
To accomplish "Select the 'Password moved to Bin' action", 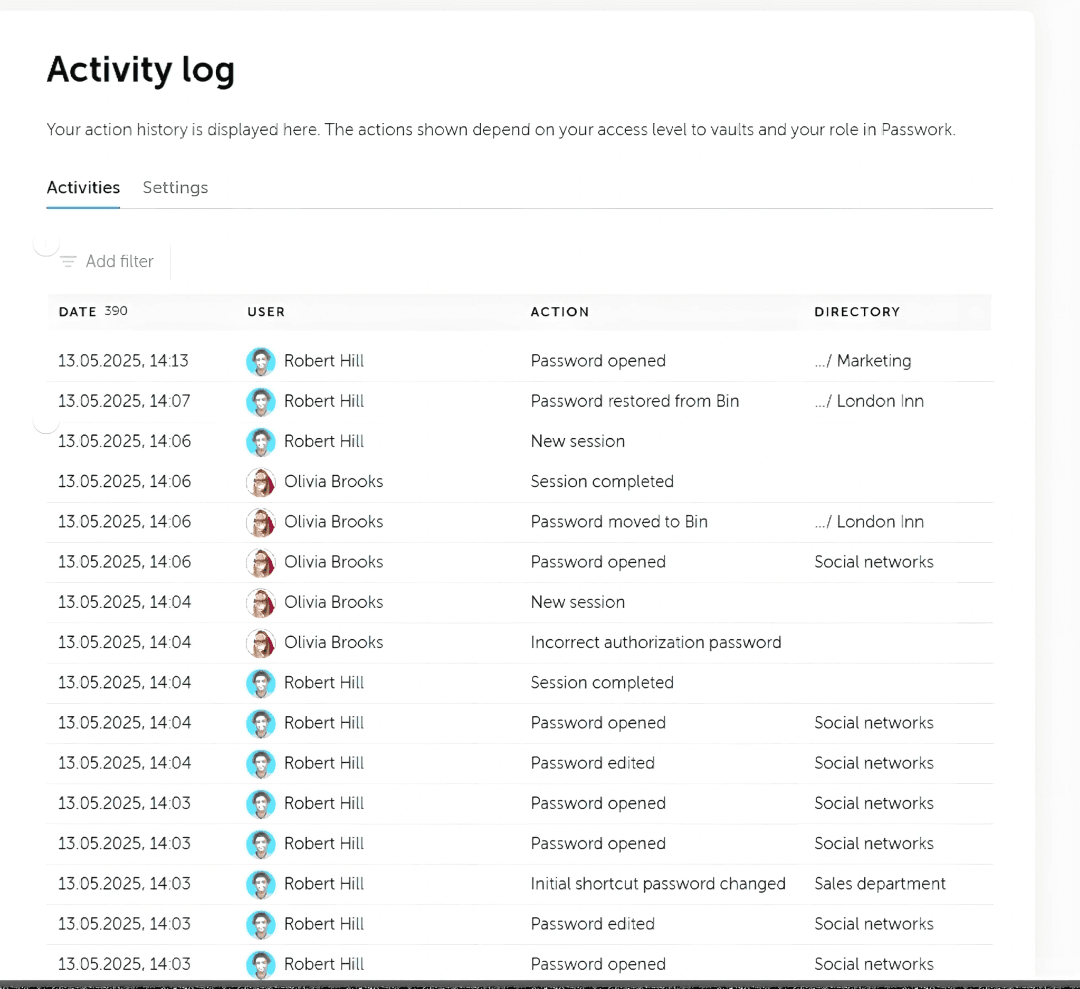I will [619, 521].
